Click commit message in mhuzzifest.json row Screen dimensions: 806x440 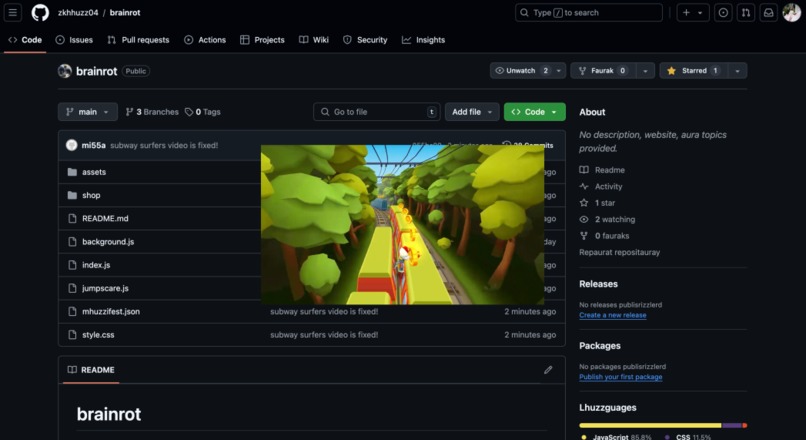(324, 311)
